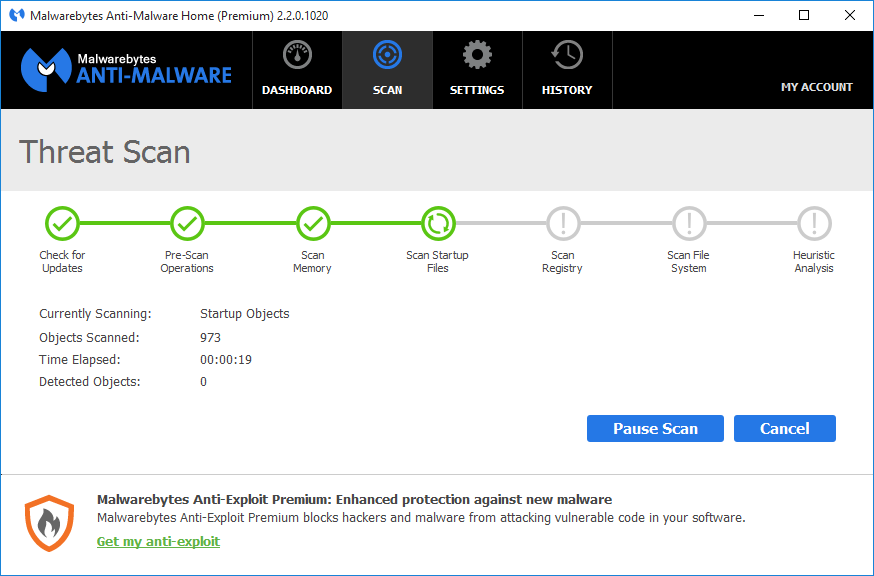Viewport: 874px width, 576px height.
Task: Click the Scan Memory checkmark icon
Action: coord(312,224)
